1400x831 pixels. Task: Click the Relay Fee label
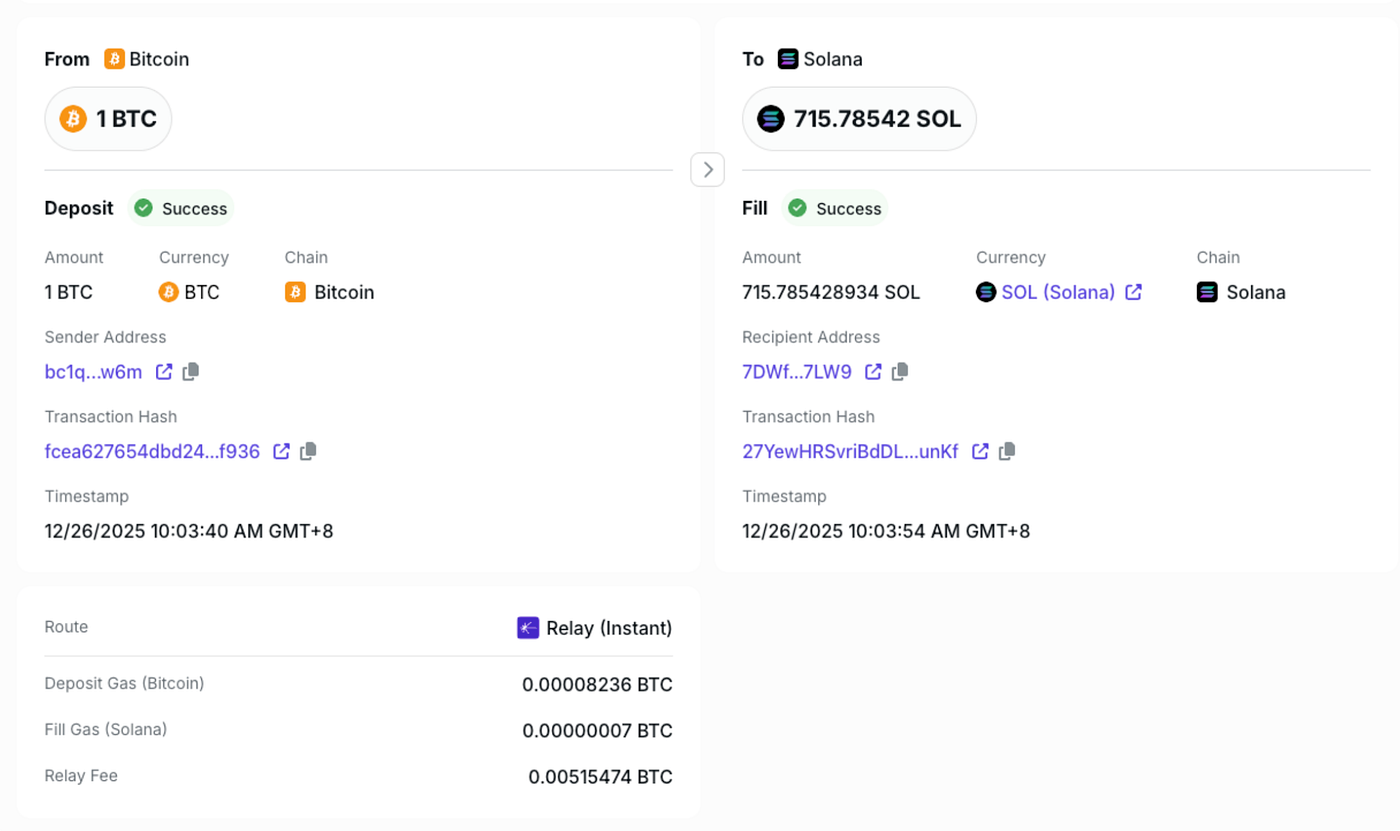pos(81,775)
